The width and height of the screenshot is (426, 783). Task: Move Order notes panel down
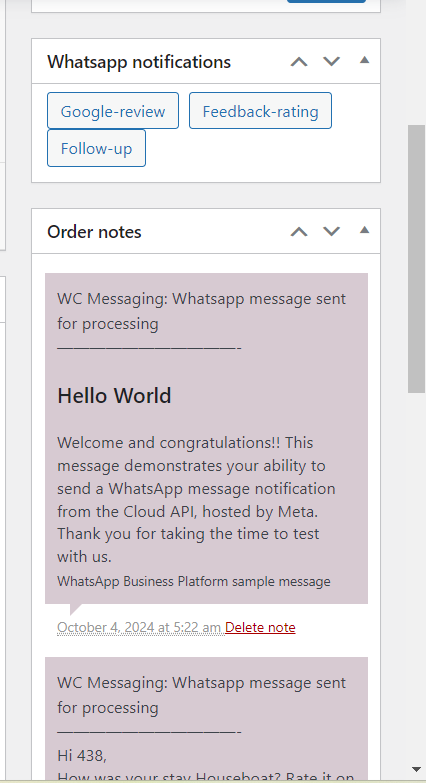(332, 231)
